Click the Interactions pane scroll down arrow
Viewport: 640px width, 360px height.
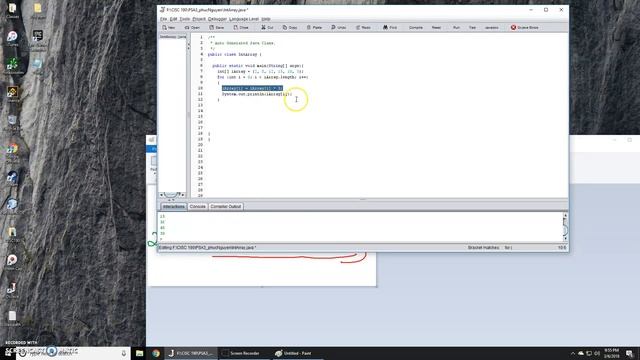tap(565, 239)
